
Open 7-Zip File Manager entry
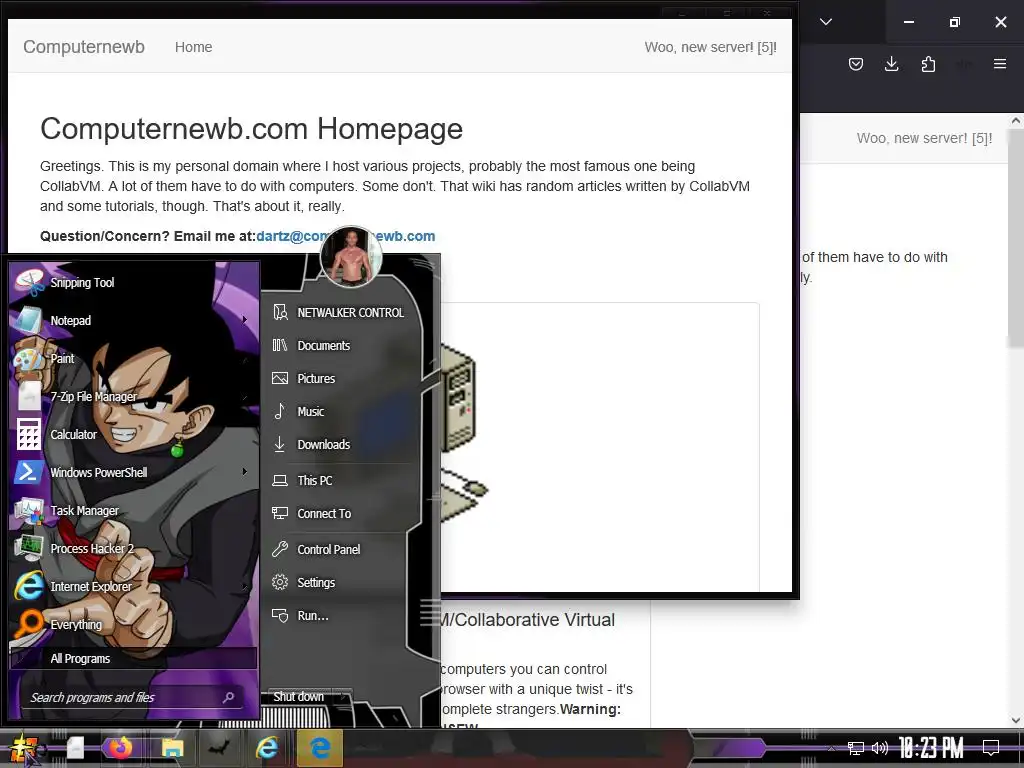click(134, 396)
